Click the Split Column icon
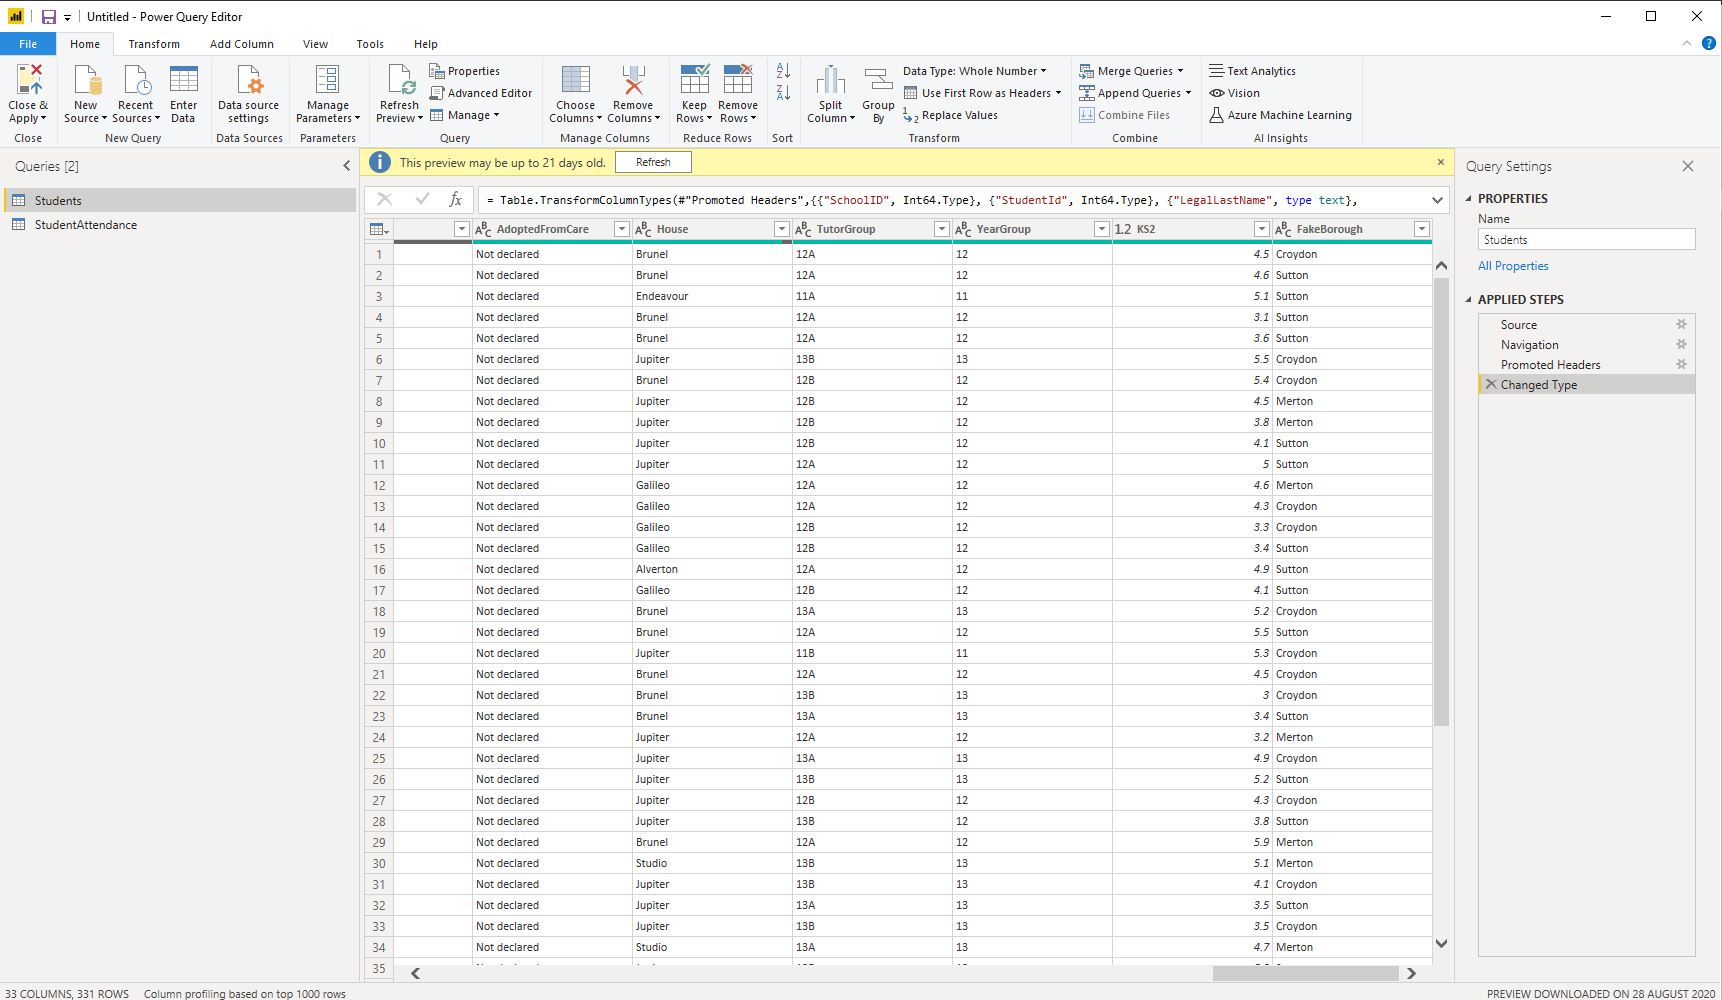Screen dimensions: 1722x1000 tap(830, 79)
